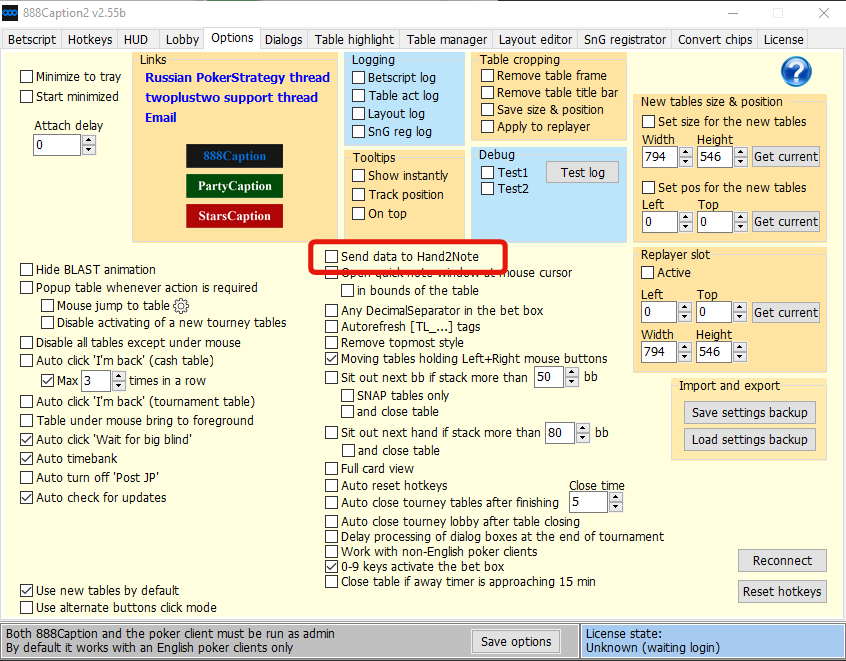846x661 pixels.
Task: Open the StarsCaption red banner link
Action: tap(234, 216)
